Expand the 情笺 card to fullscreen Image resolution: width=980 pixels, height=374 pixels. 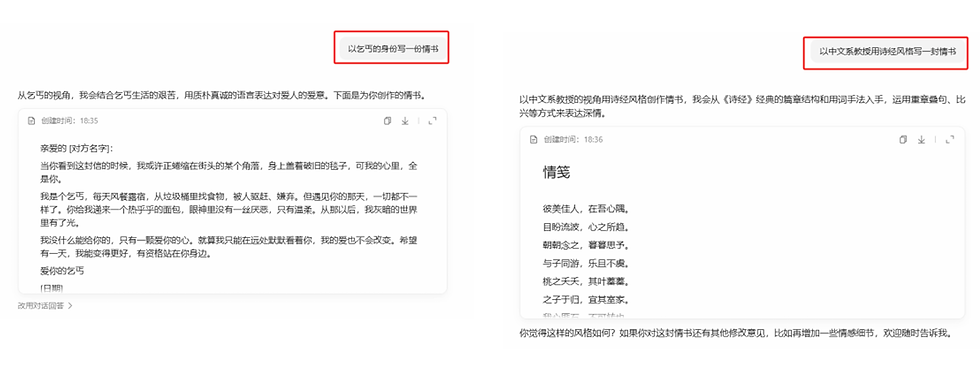point(950,139)
